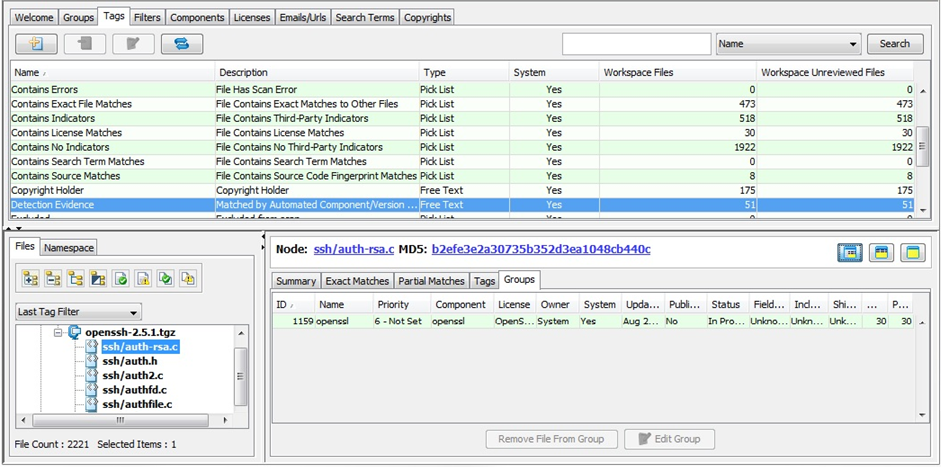
Task: Click the MD5 hash link
Action: pyautogui.click(x=541, y=249)
